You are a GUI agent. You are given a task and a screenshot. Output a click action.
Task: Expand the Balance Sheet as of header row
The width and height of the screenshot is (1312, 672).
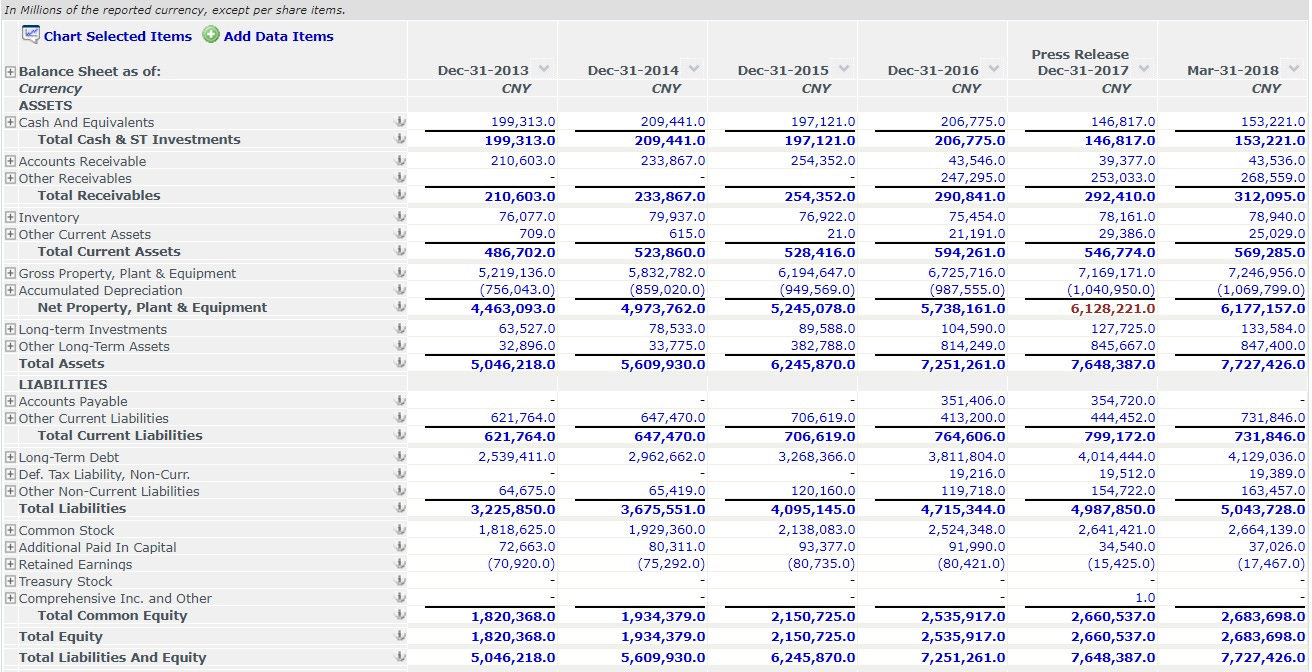pyautogui.click(x=11, y=72)
